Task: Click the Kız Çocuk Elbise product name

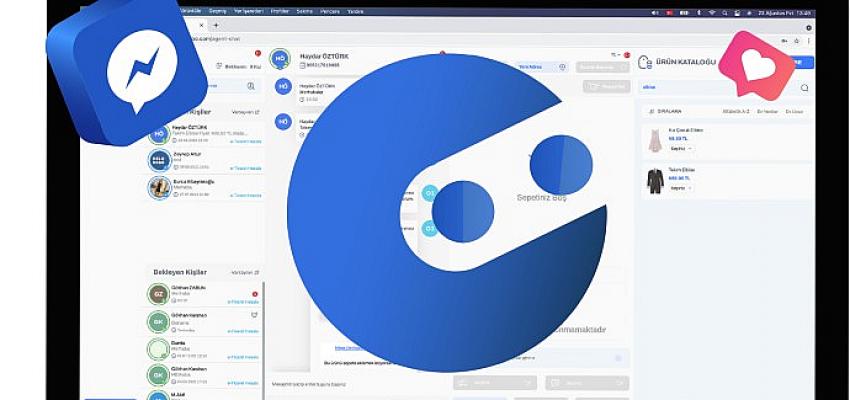Action: click(x=686, y=131)
